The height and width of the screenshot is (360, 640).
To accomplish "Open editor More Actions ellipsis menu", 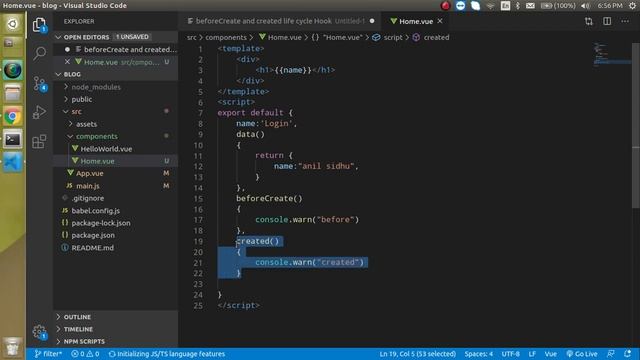I will tap(625, 21).
